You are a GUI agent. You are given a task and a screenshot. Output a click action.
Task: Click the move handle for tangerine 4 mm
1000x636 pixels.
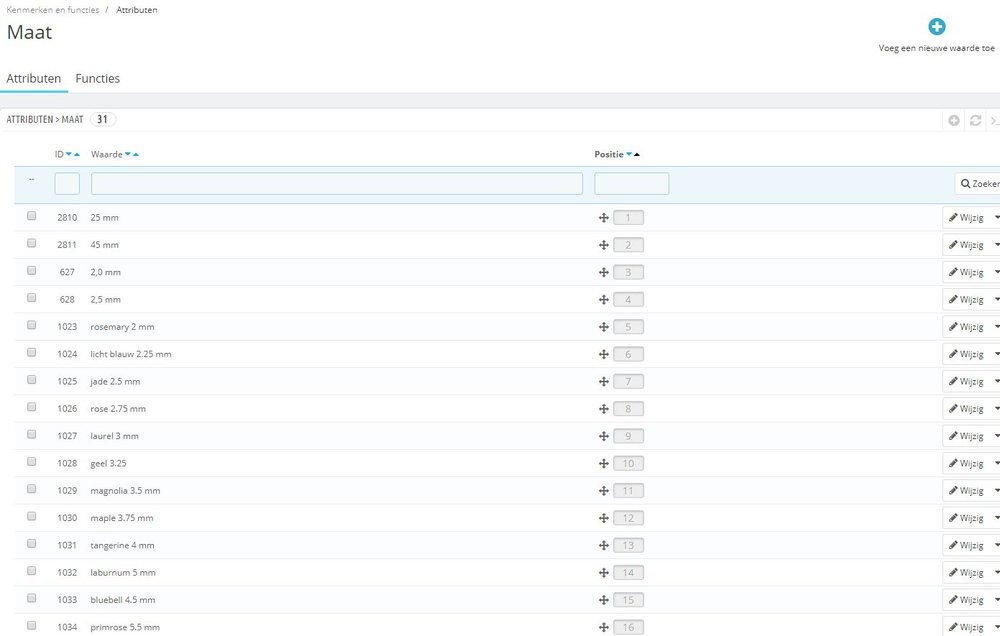click(x=603, y=545)
